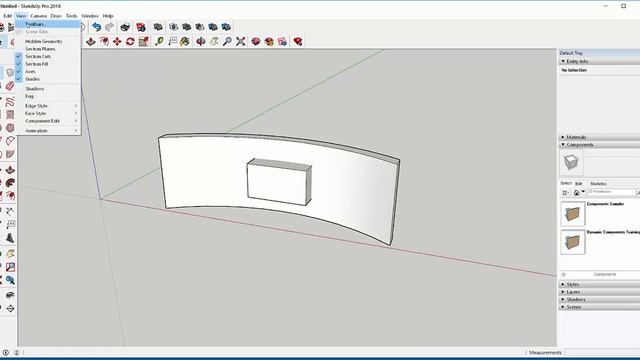Click the Undo arrow icon
The image size is (640, 360).
point(96,27)
